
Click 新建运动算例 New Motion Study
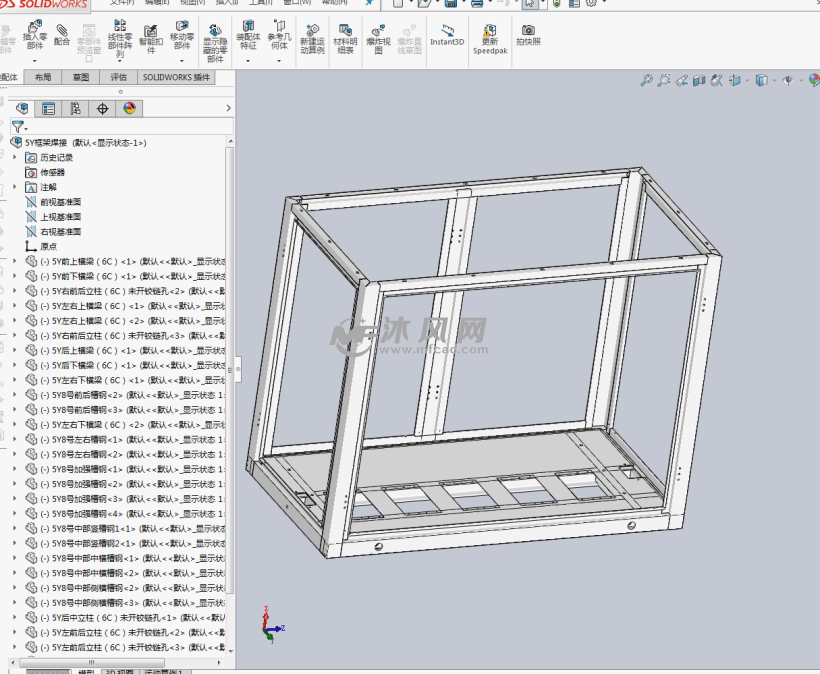coord(312,39)
